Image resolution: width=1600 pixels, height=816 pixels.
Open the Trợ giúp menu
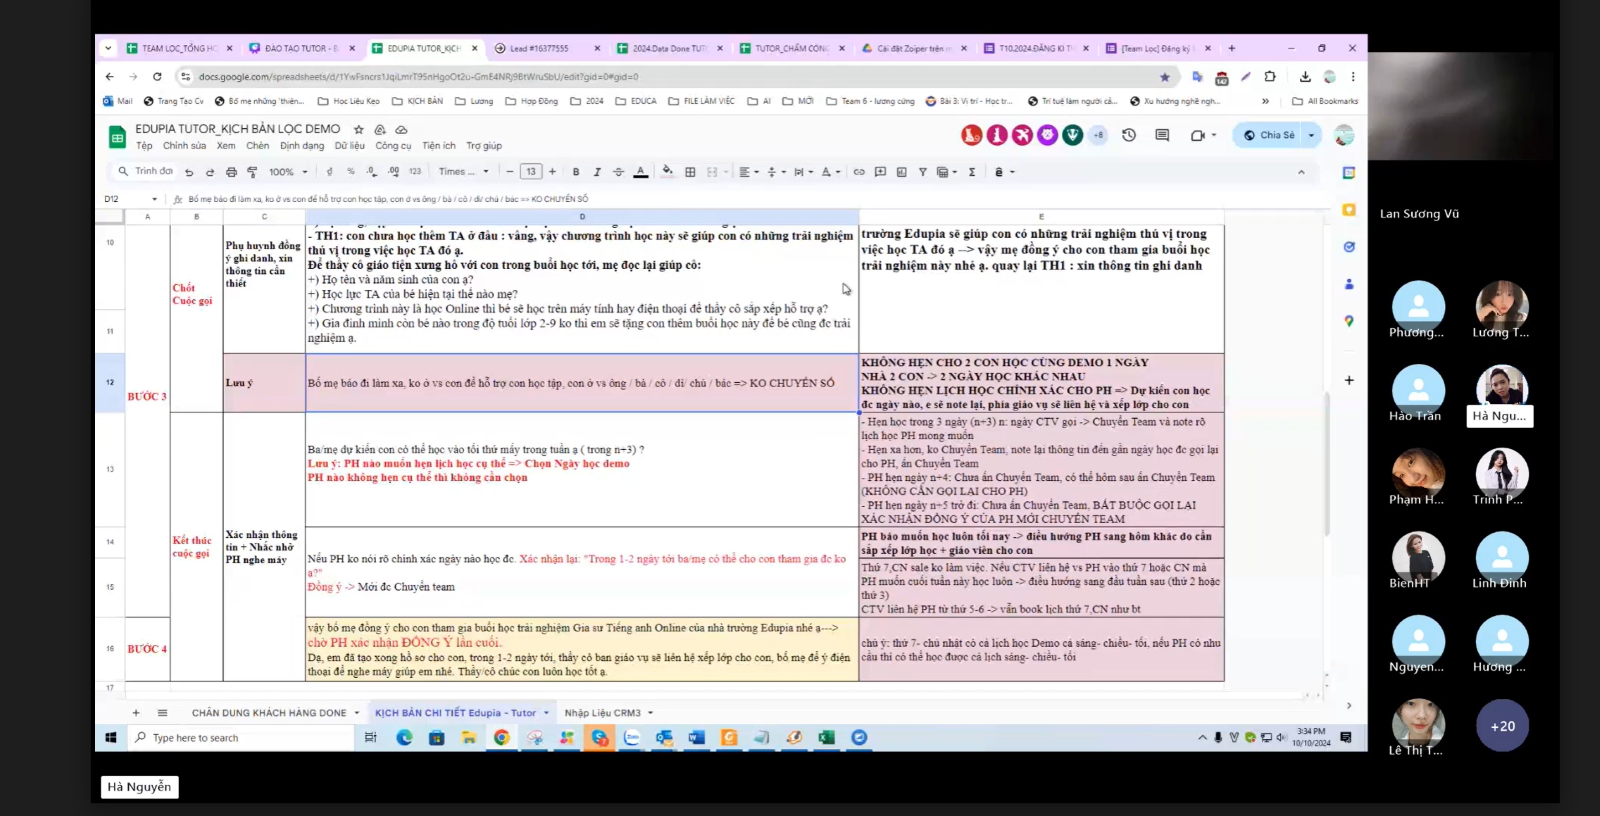tap(484, 146)
